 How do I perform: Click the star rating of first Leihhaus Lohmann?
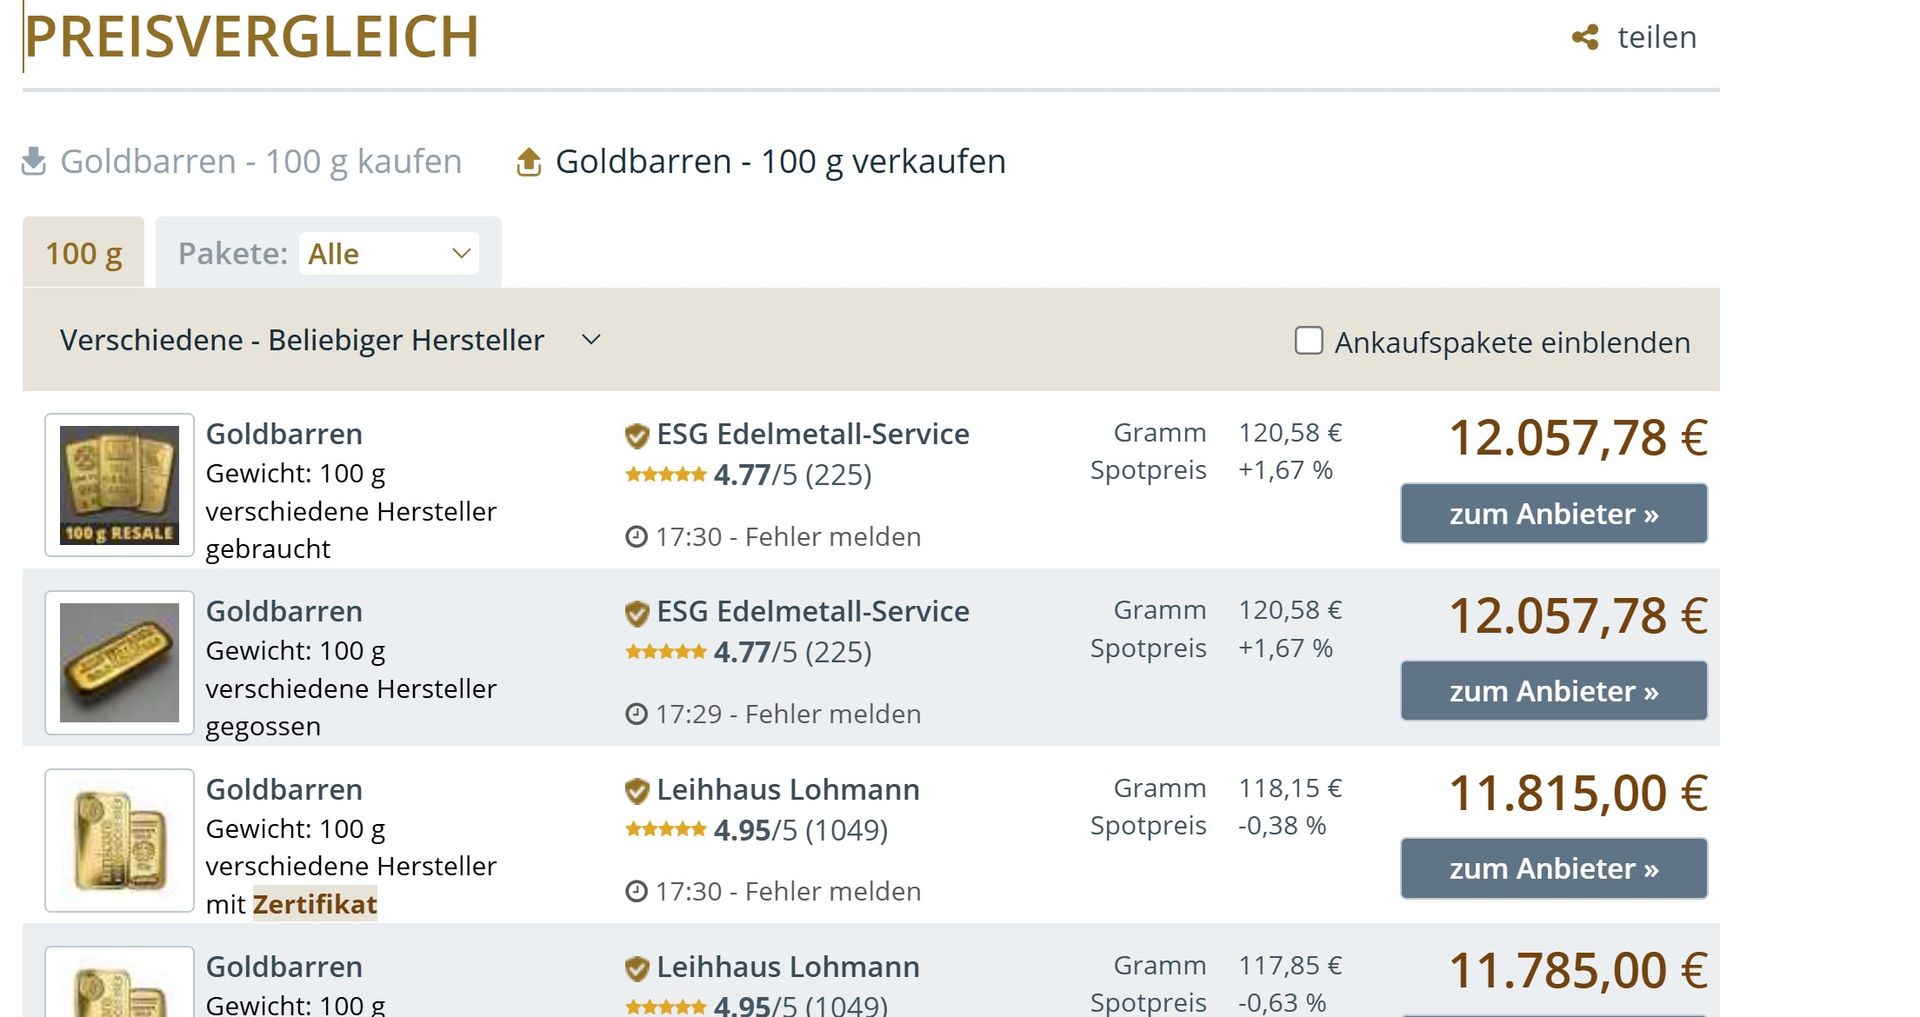pos(665,829)
